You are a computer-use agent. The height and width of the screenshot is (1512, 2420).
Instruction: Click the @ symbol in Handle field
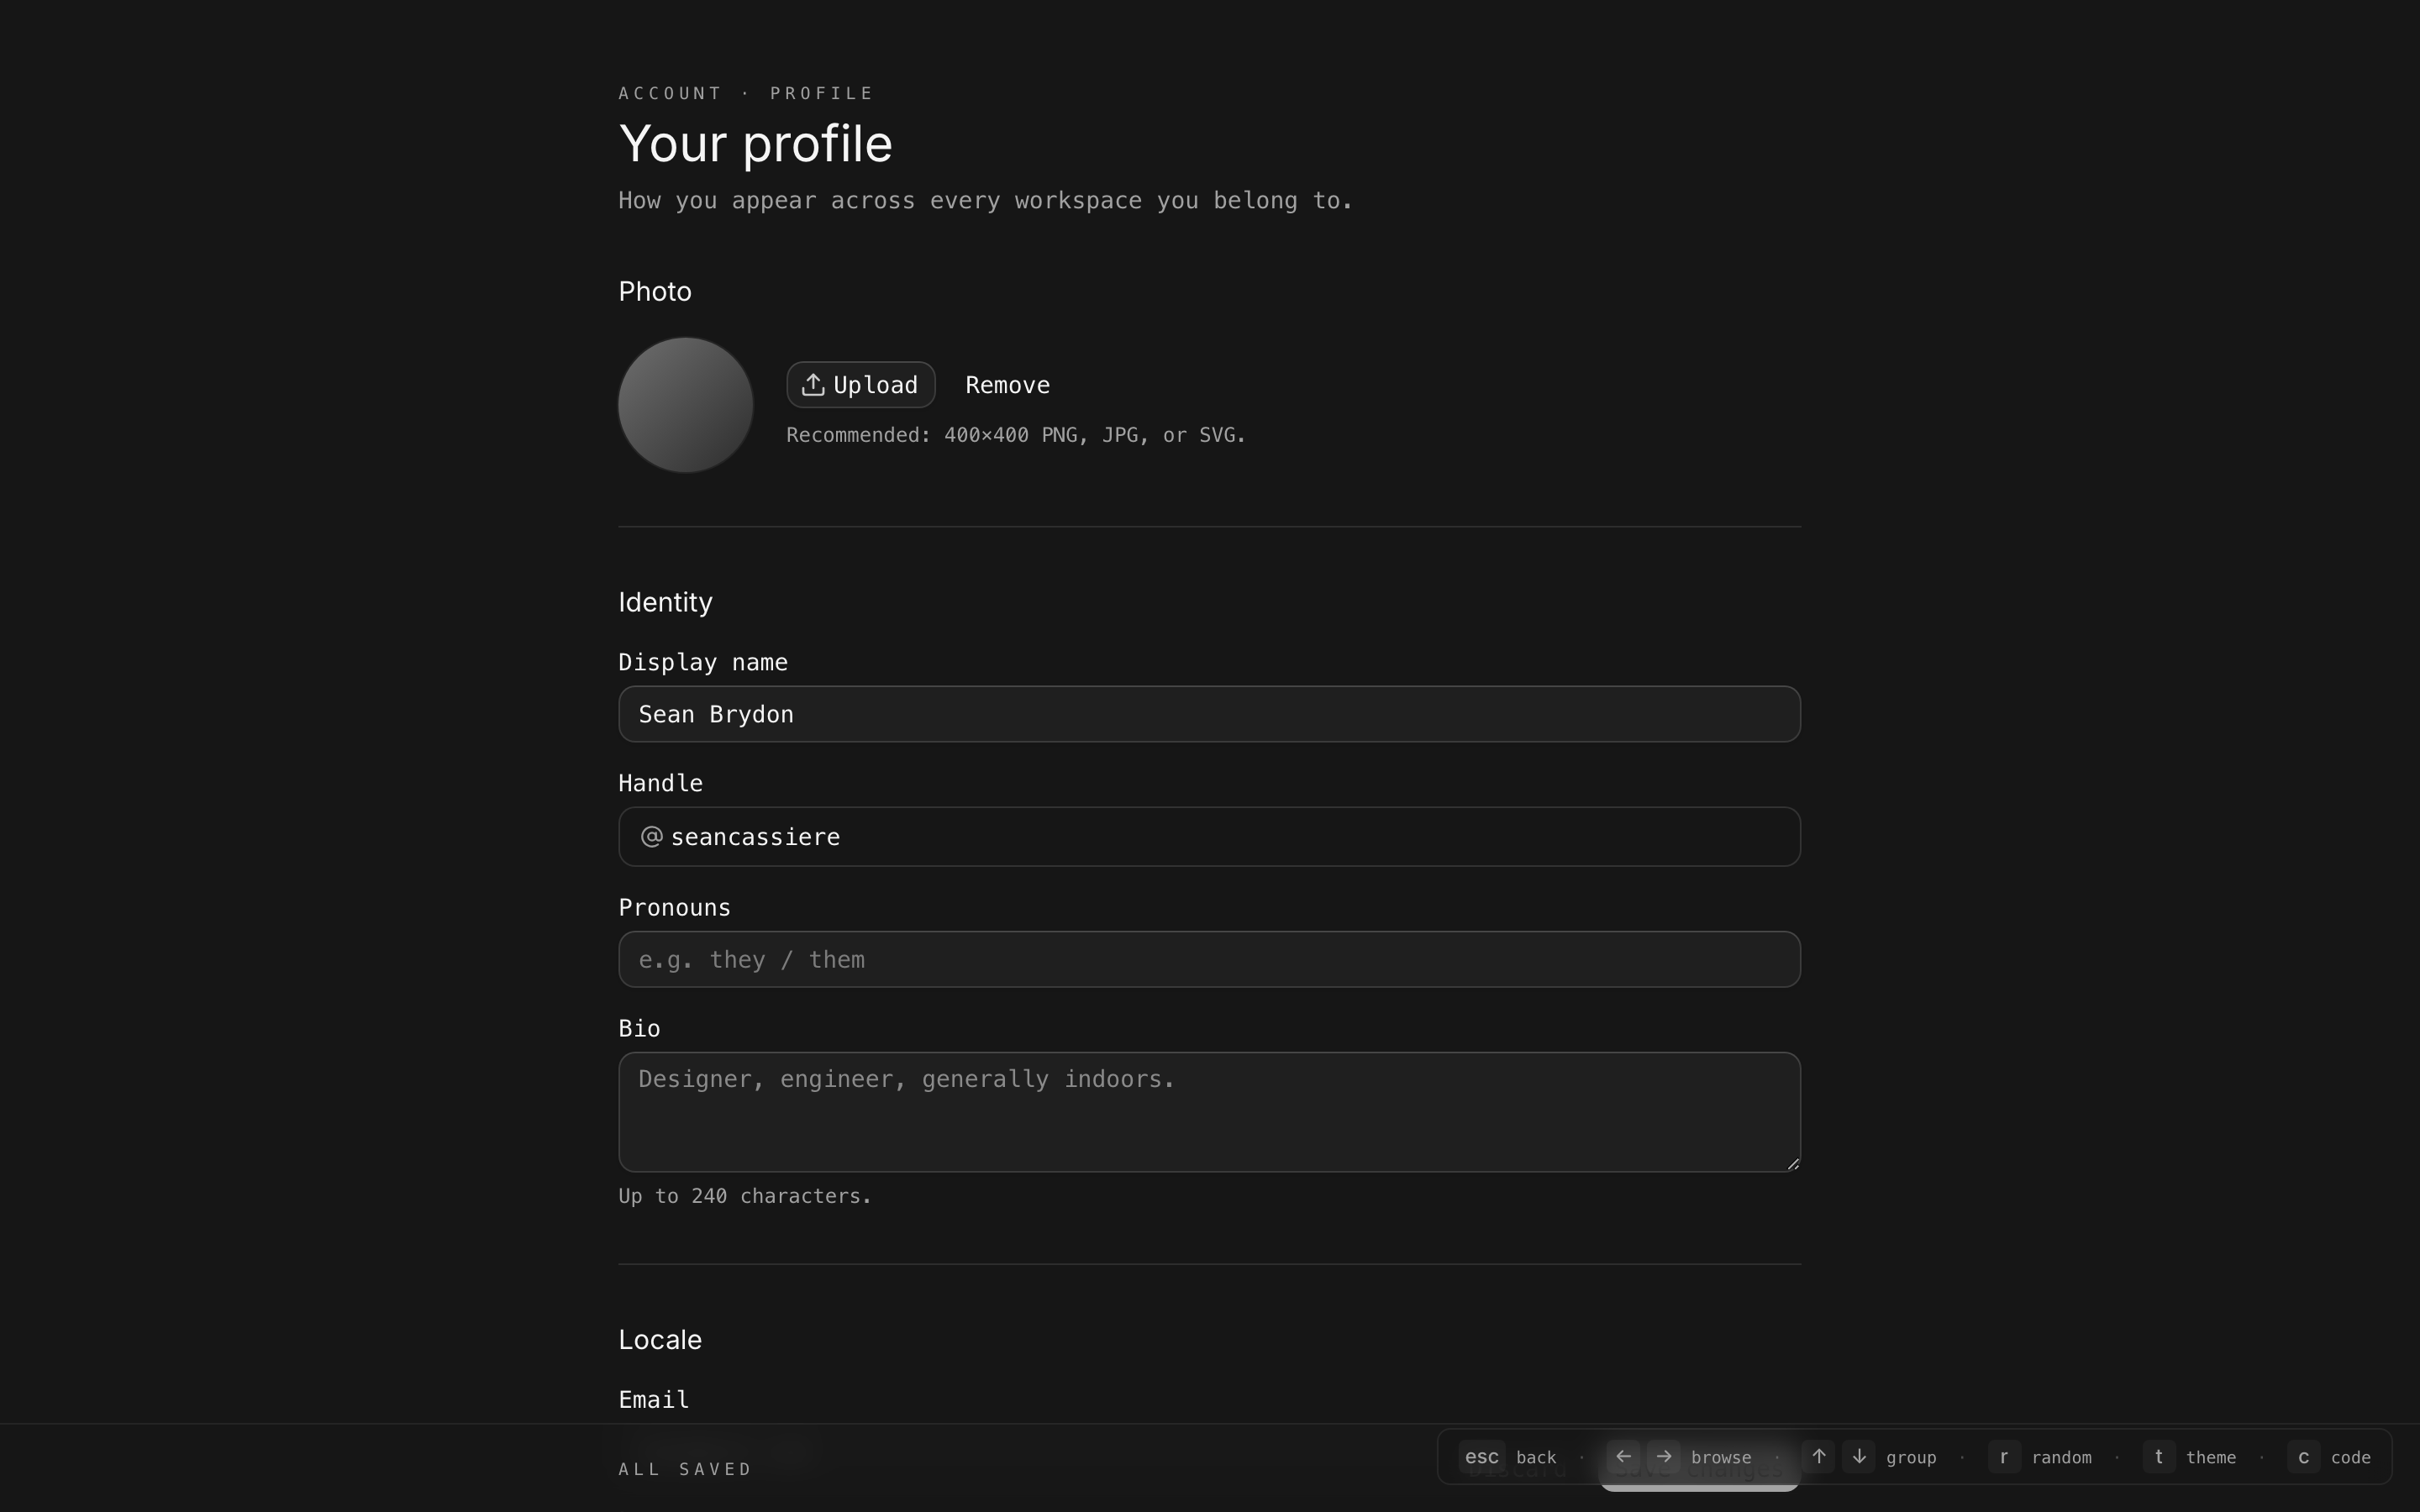click(x=651, y=837)
